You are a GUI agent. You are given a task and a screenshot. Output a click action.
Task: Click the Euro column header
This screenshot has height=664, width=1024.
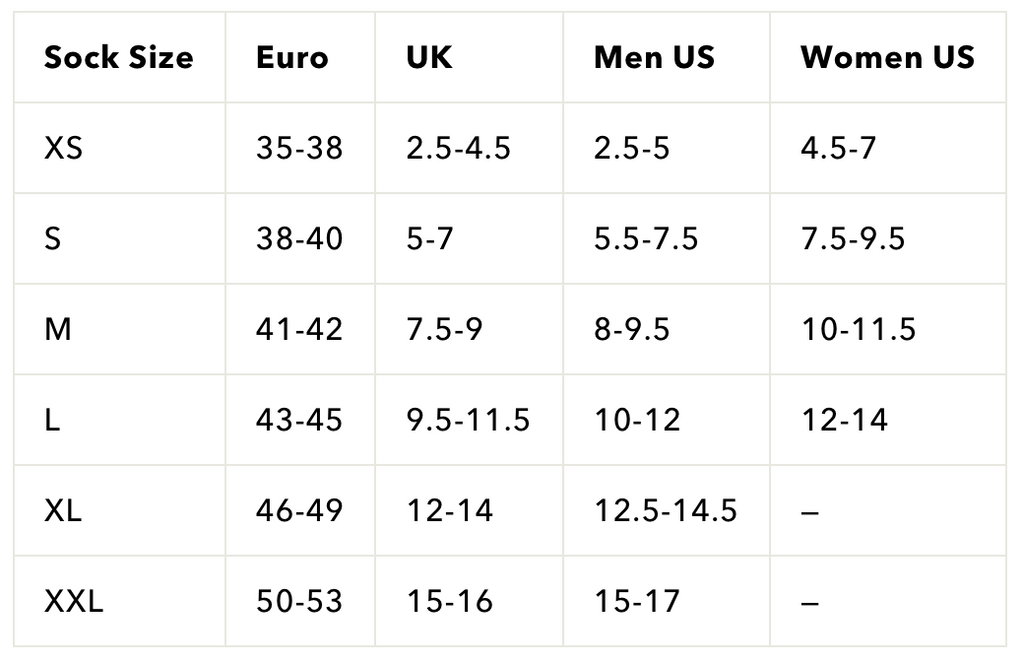(292, 58)
